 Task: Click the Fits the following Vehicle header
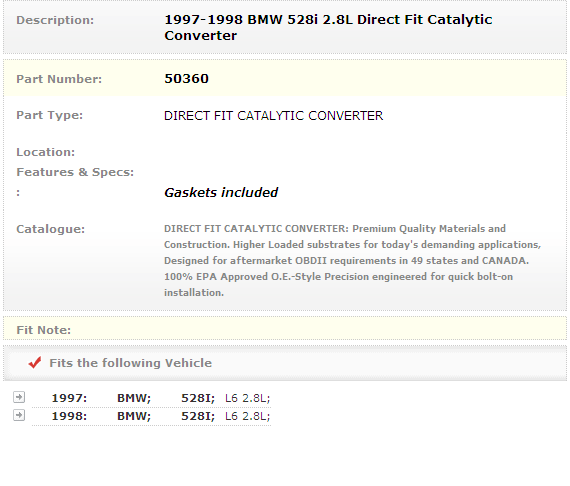(x=131, y=363)
